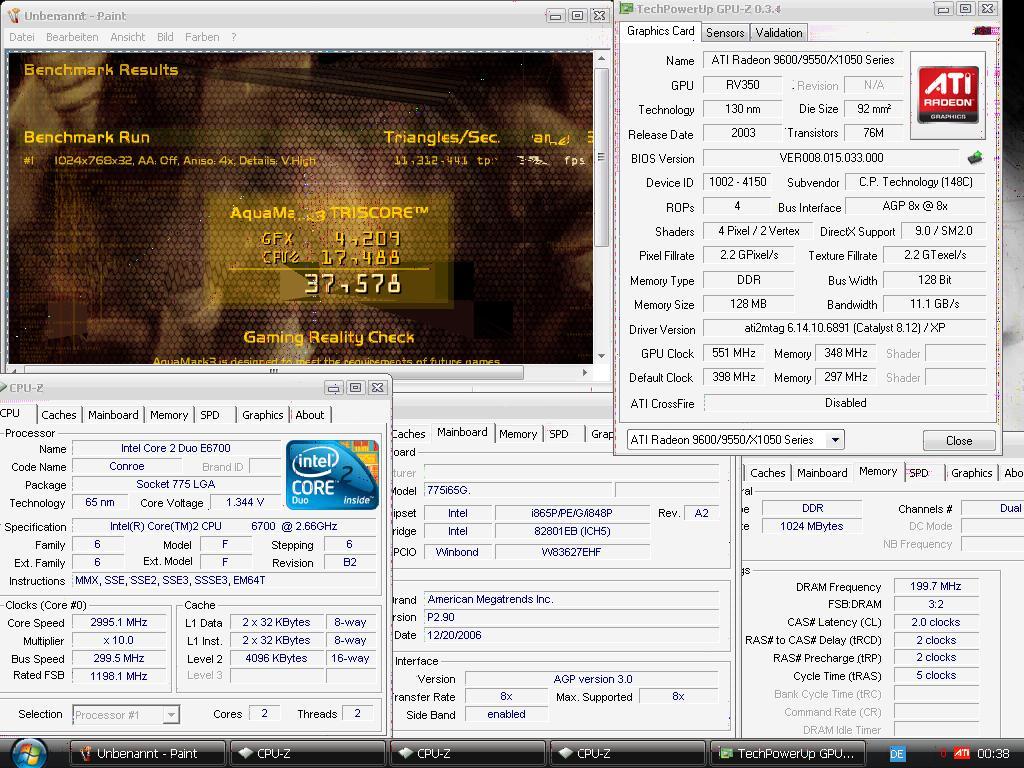Click the Close button in GPU-Z
The image size is (1024, 768).
point(959,440)
